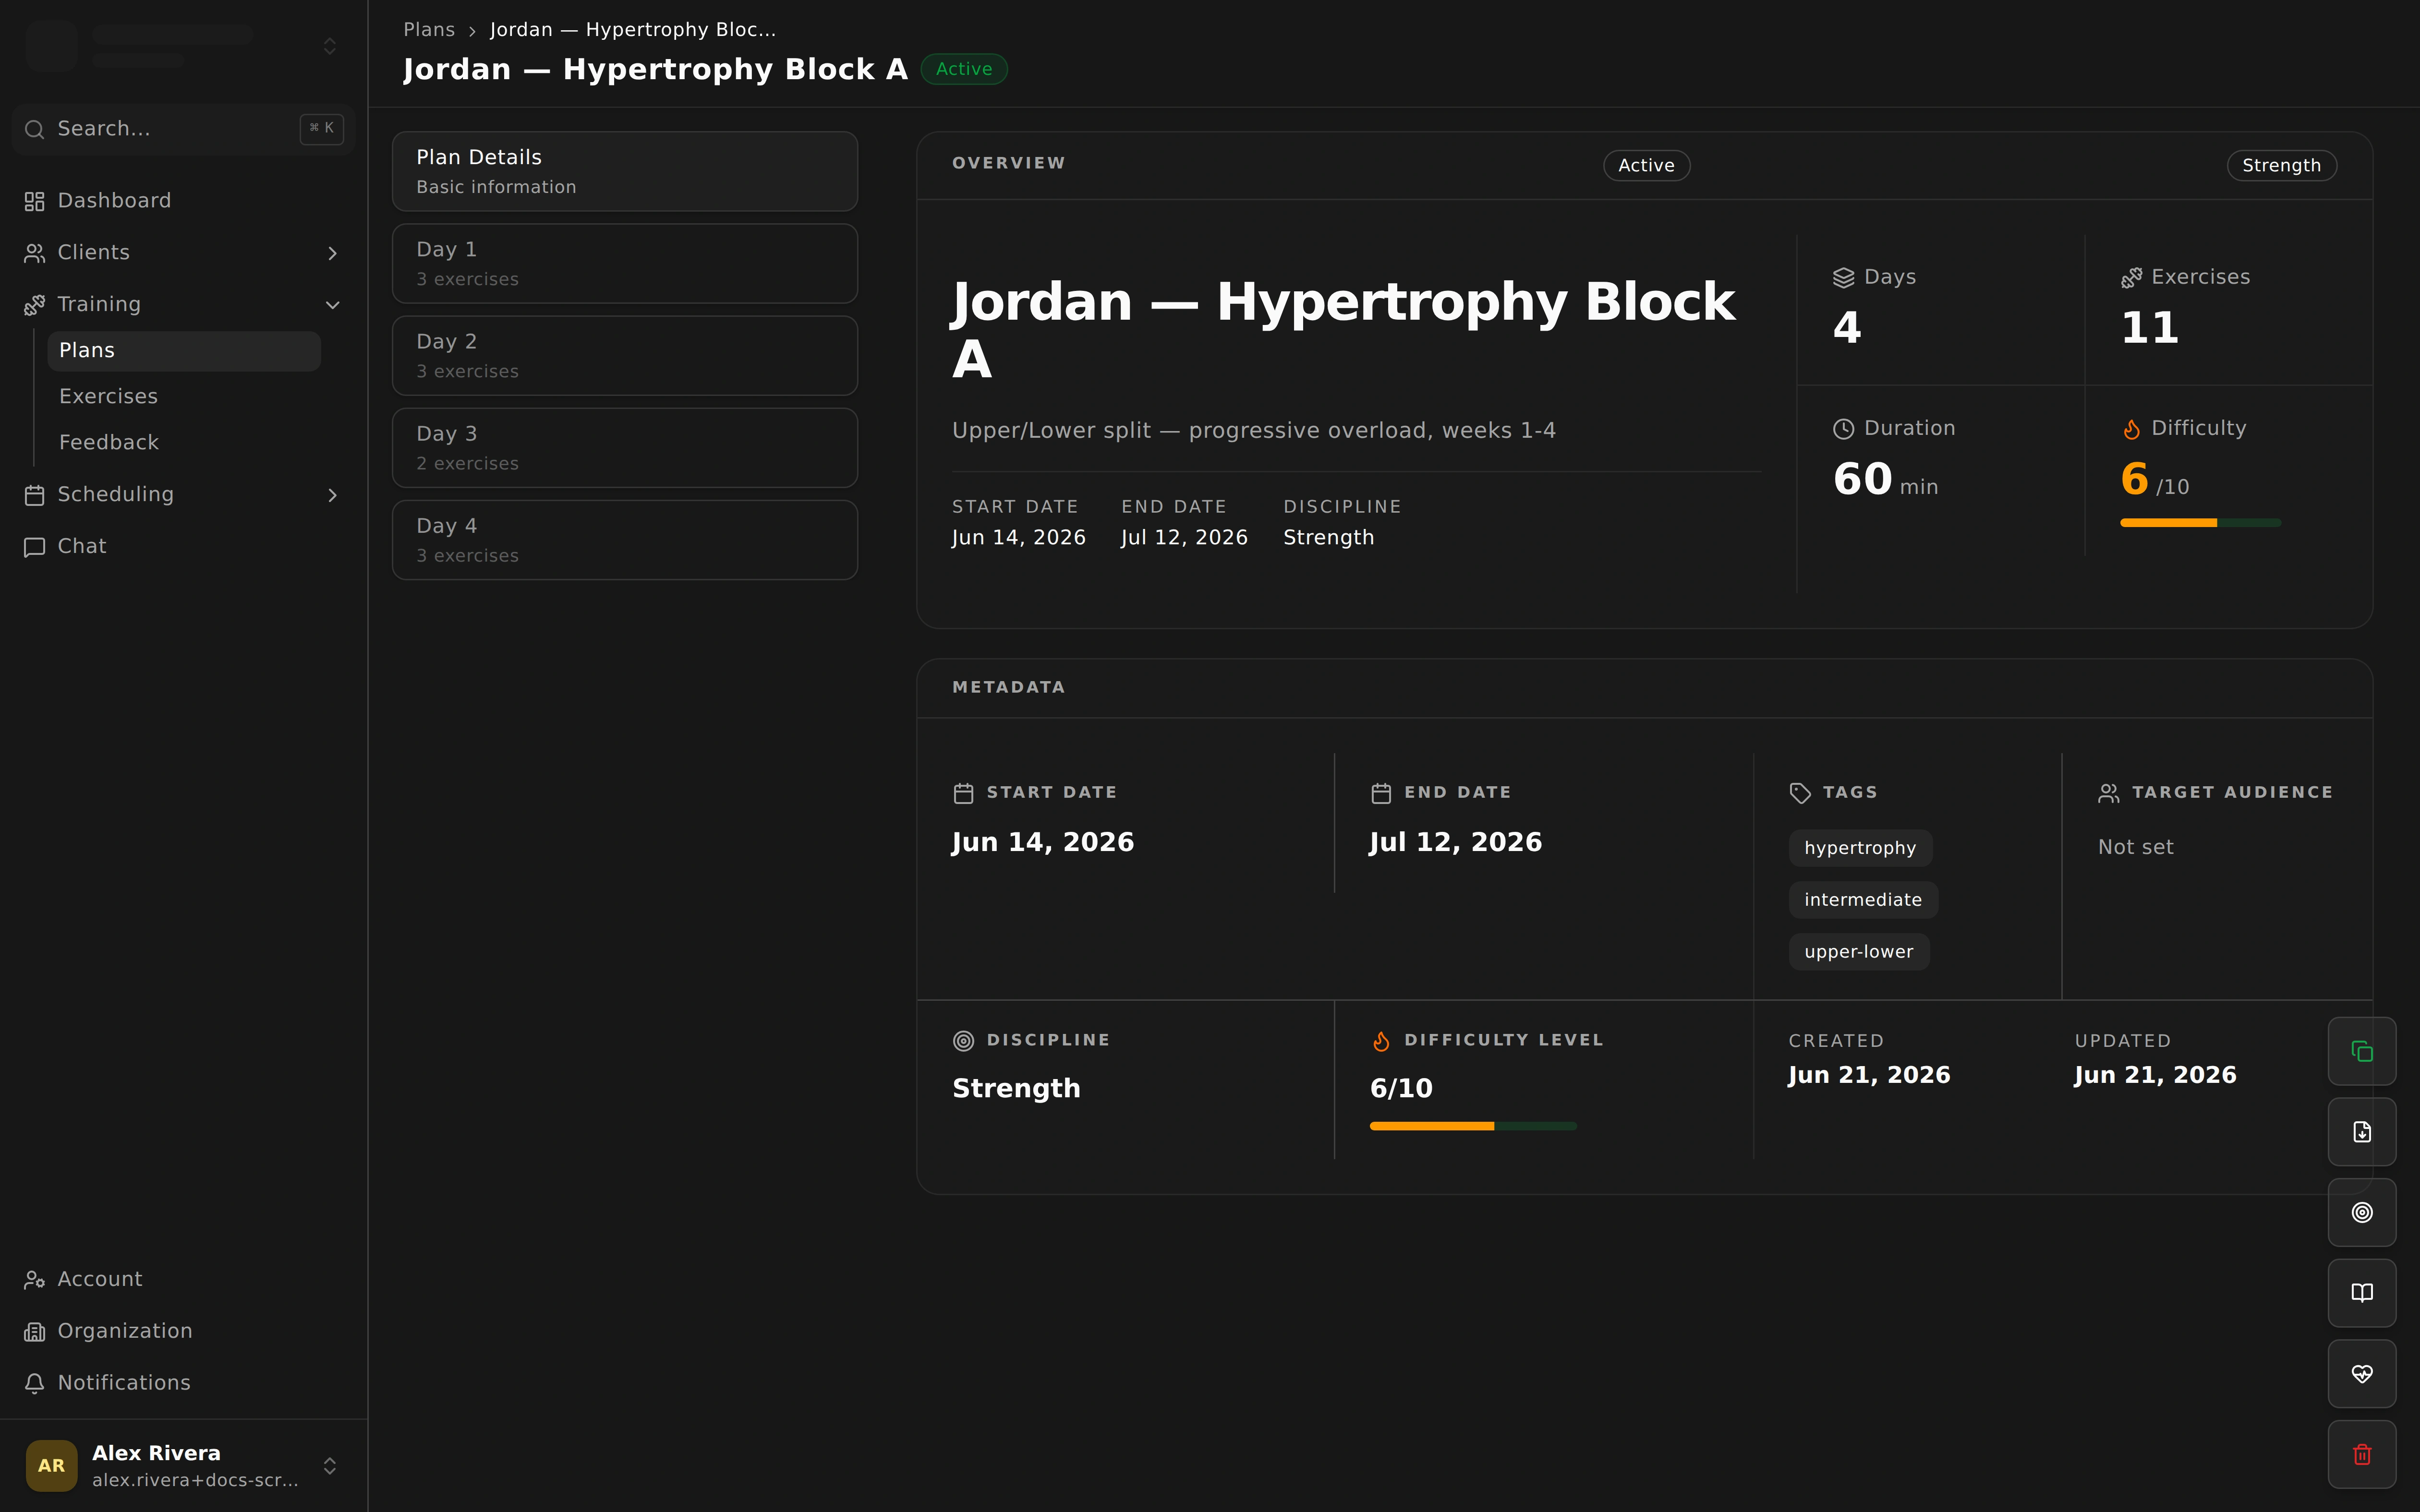Click the red trash delete icon
This screenshot has width=2420, height=1512.
pyautogui.click(x=2362, y=1454)
